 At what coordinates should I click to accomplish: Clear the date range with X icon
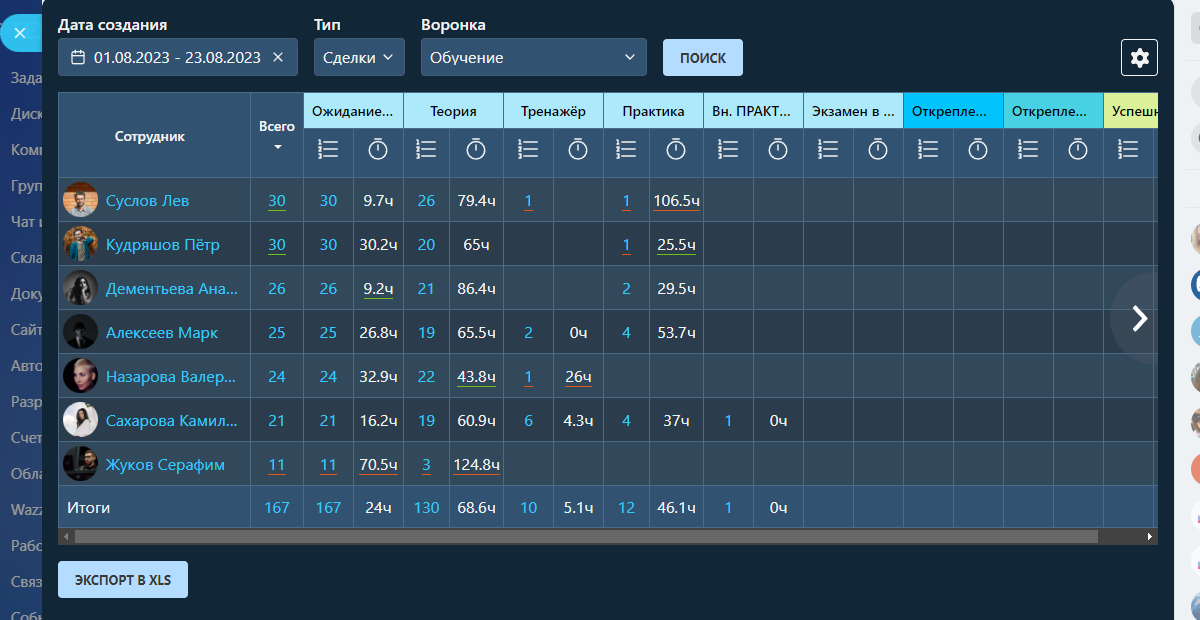click(278, 58)
